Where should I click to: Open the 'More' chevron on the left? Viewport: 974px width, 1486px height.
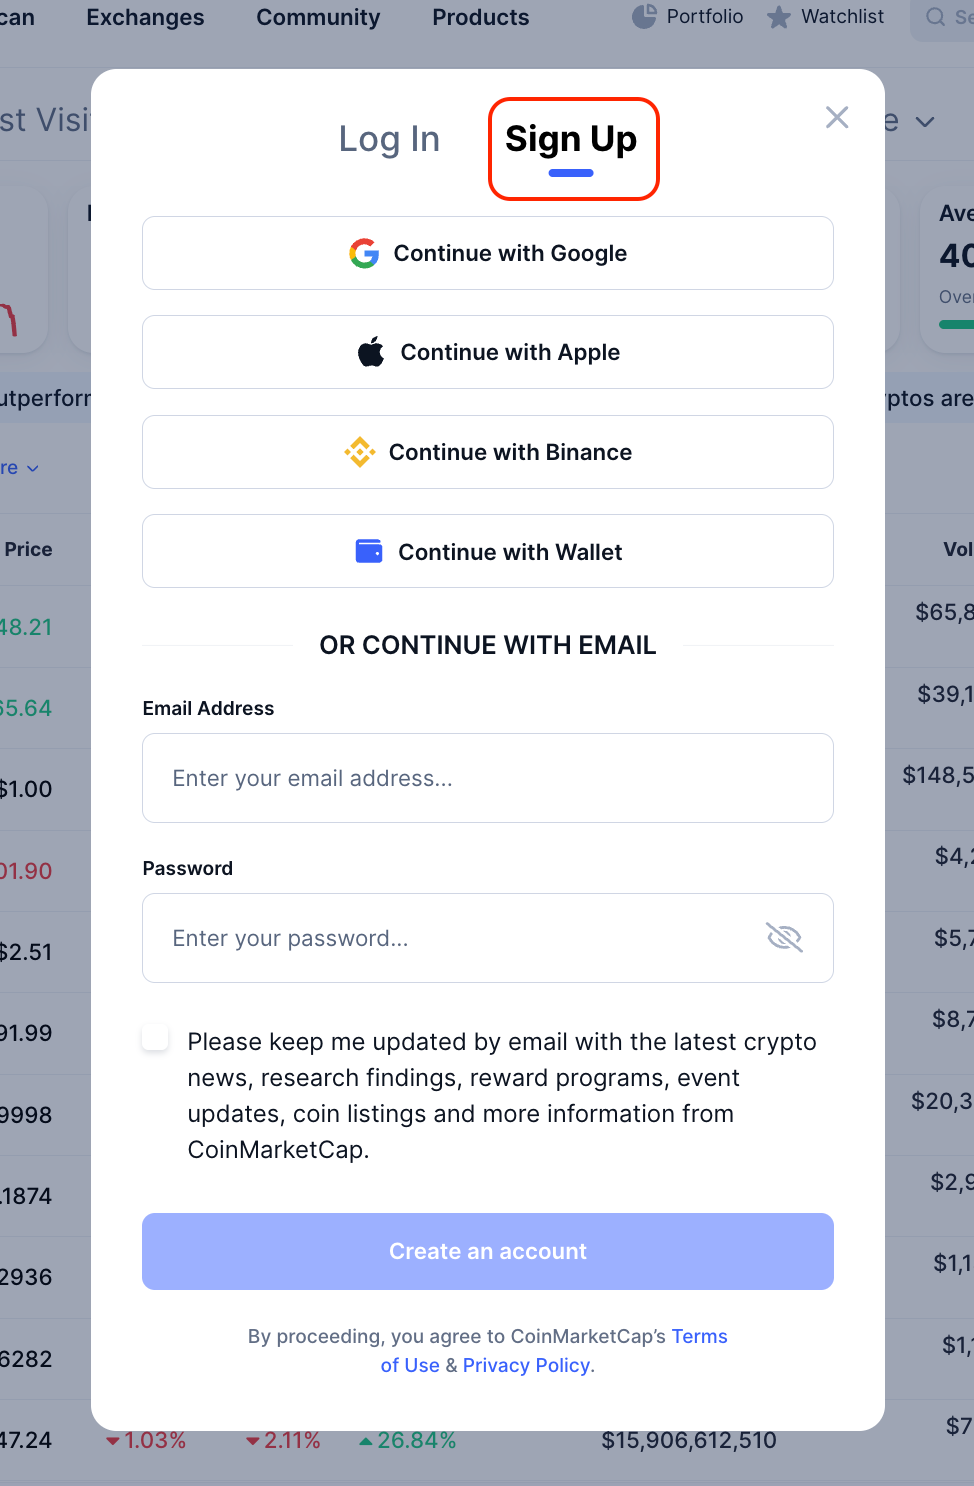[32, 467]
